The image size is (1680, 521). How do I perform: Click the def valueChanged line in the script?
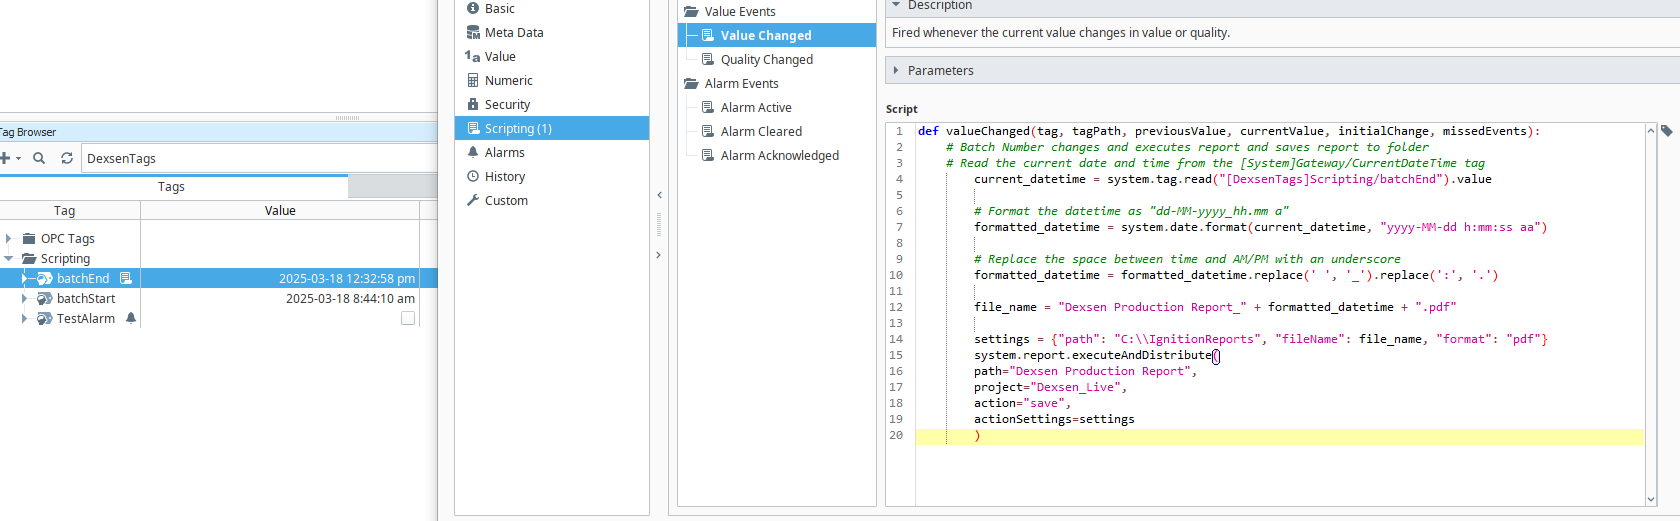(1229, 131)
